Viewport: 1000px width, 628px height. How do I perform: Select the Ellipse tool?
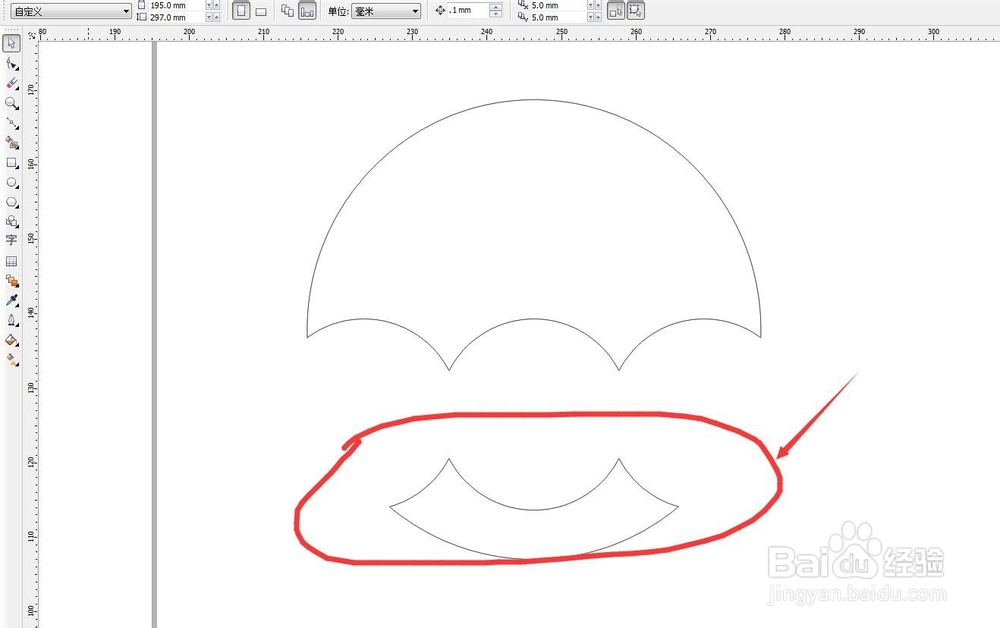click(x=11, y=182)
